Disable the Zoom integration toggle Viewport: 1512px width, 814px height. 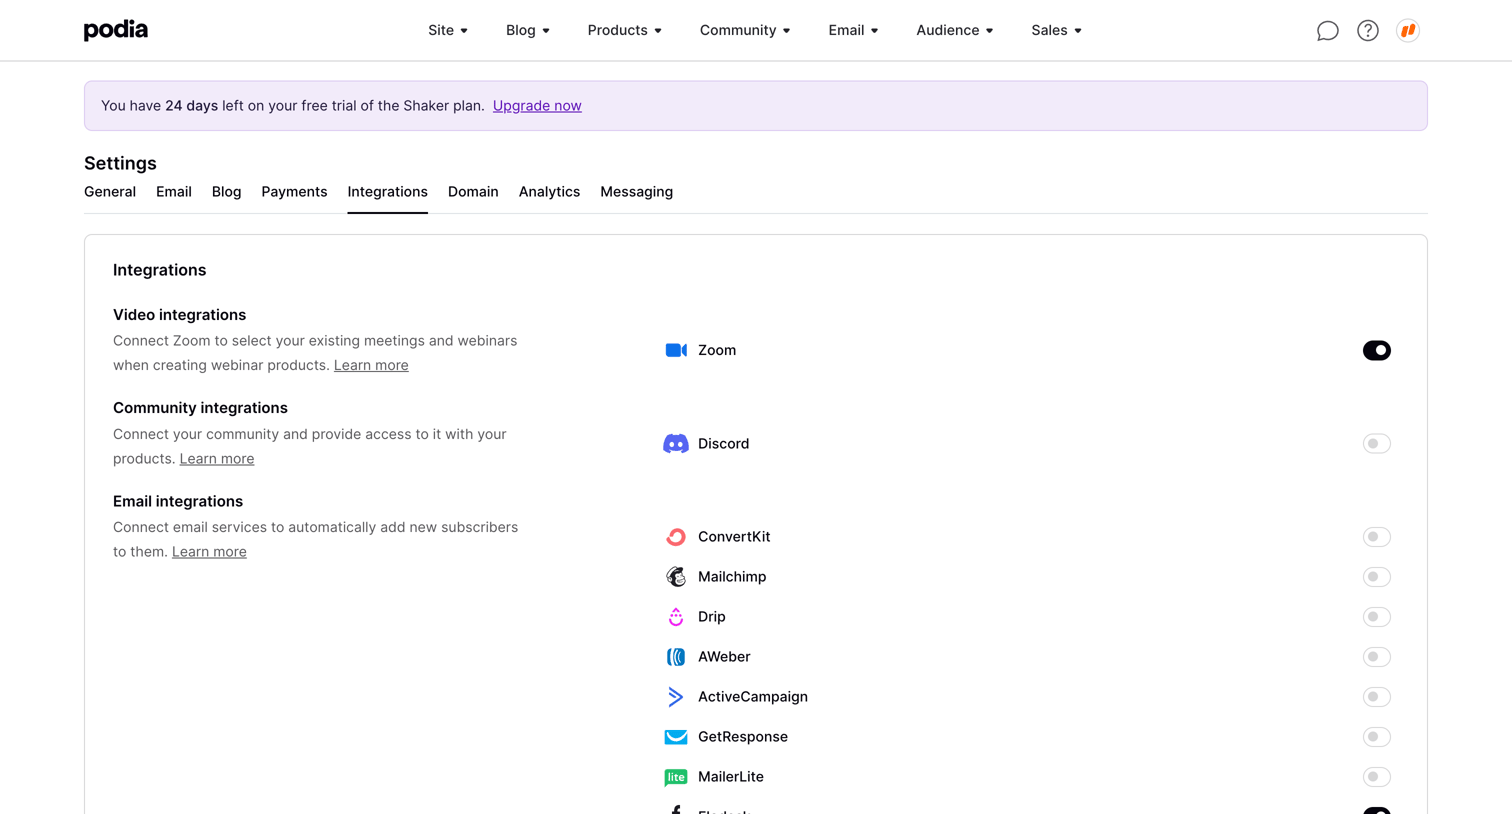coord(1377,350)
